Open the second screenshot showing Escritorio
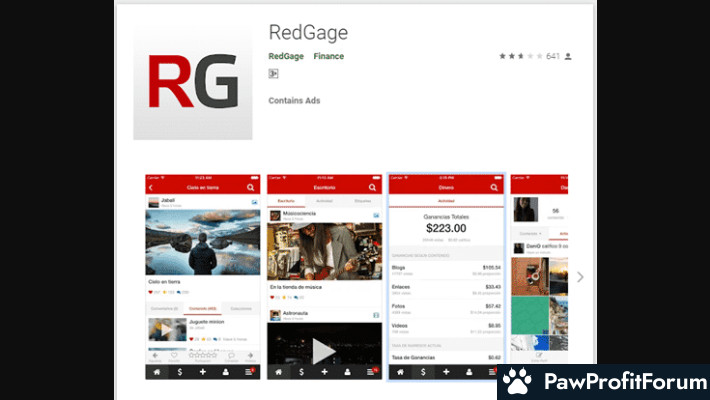The width and height of the screenshot is (710, 400). tap(324, 276)
